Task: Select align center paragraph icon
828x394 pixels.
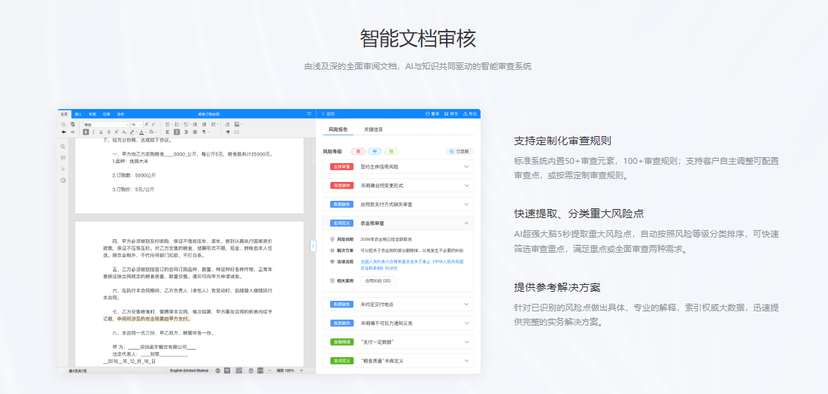Action: coord(177,132)
